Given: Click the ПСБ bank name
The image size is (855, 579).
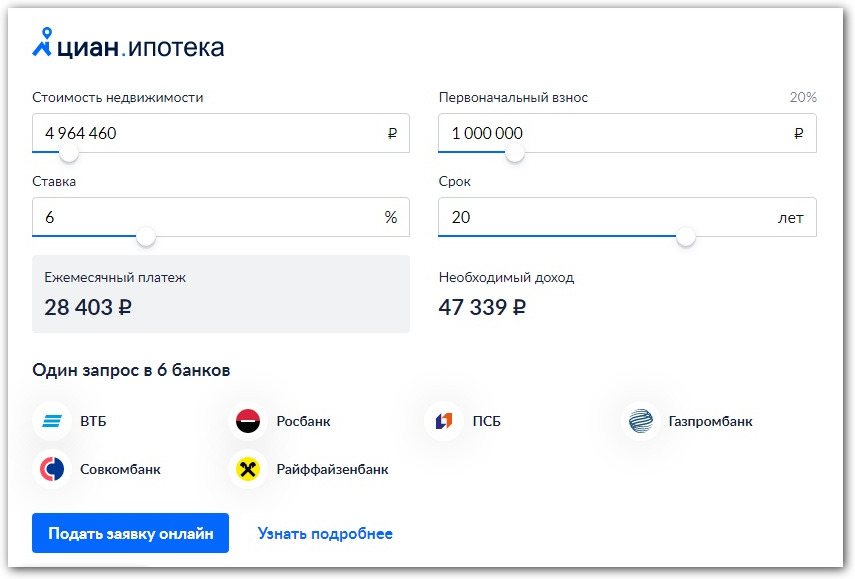Looking at the screenshot, I should coord(486,421).
